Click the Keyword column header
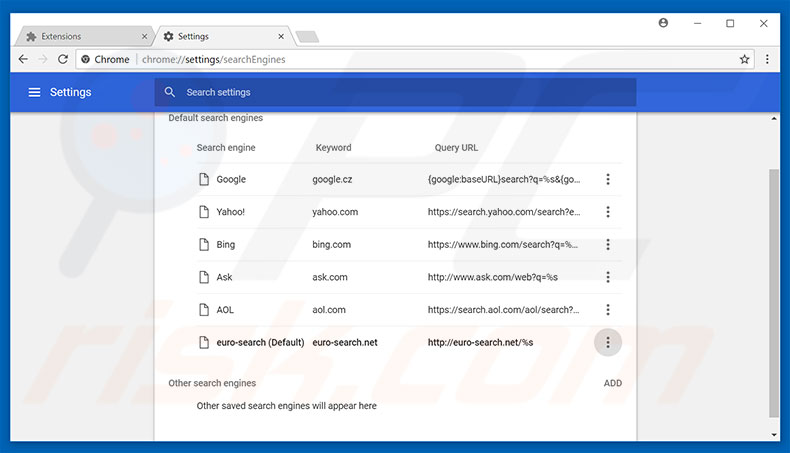The width and height of the screenshot is (790, 453). point(333,148)
